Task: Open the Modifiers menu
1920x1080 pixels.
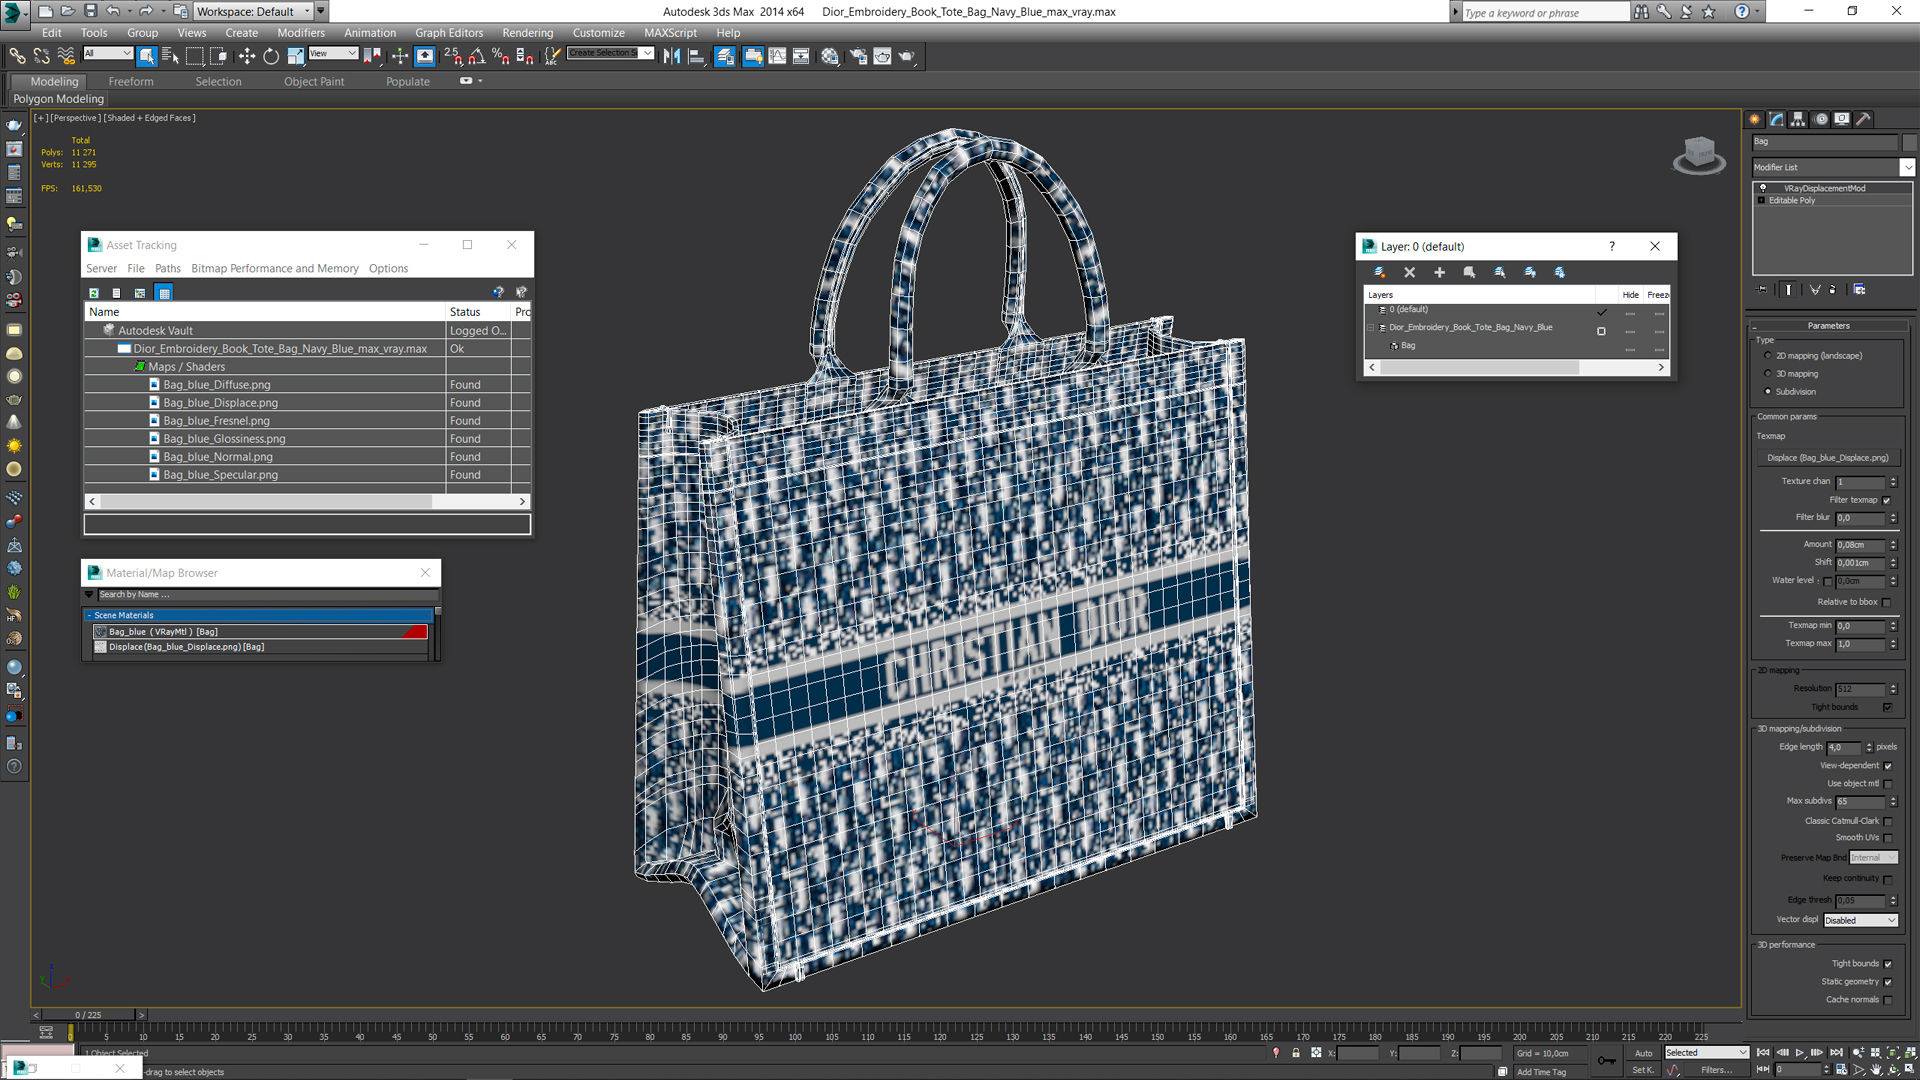Action: 301,33
